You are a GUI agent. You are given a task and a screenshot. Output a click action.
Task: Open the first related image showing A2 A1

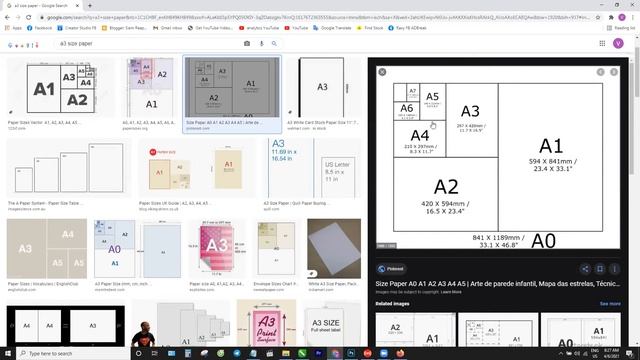[416, 330]
